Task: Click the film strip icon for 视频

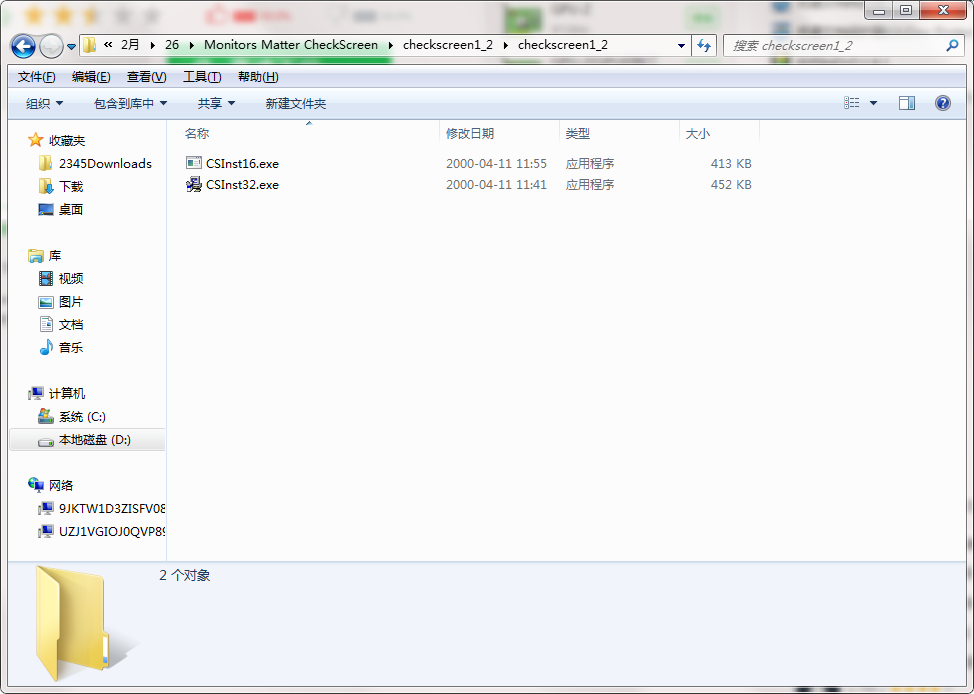Action: click(x=46, y=278)
